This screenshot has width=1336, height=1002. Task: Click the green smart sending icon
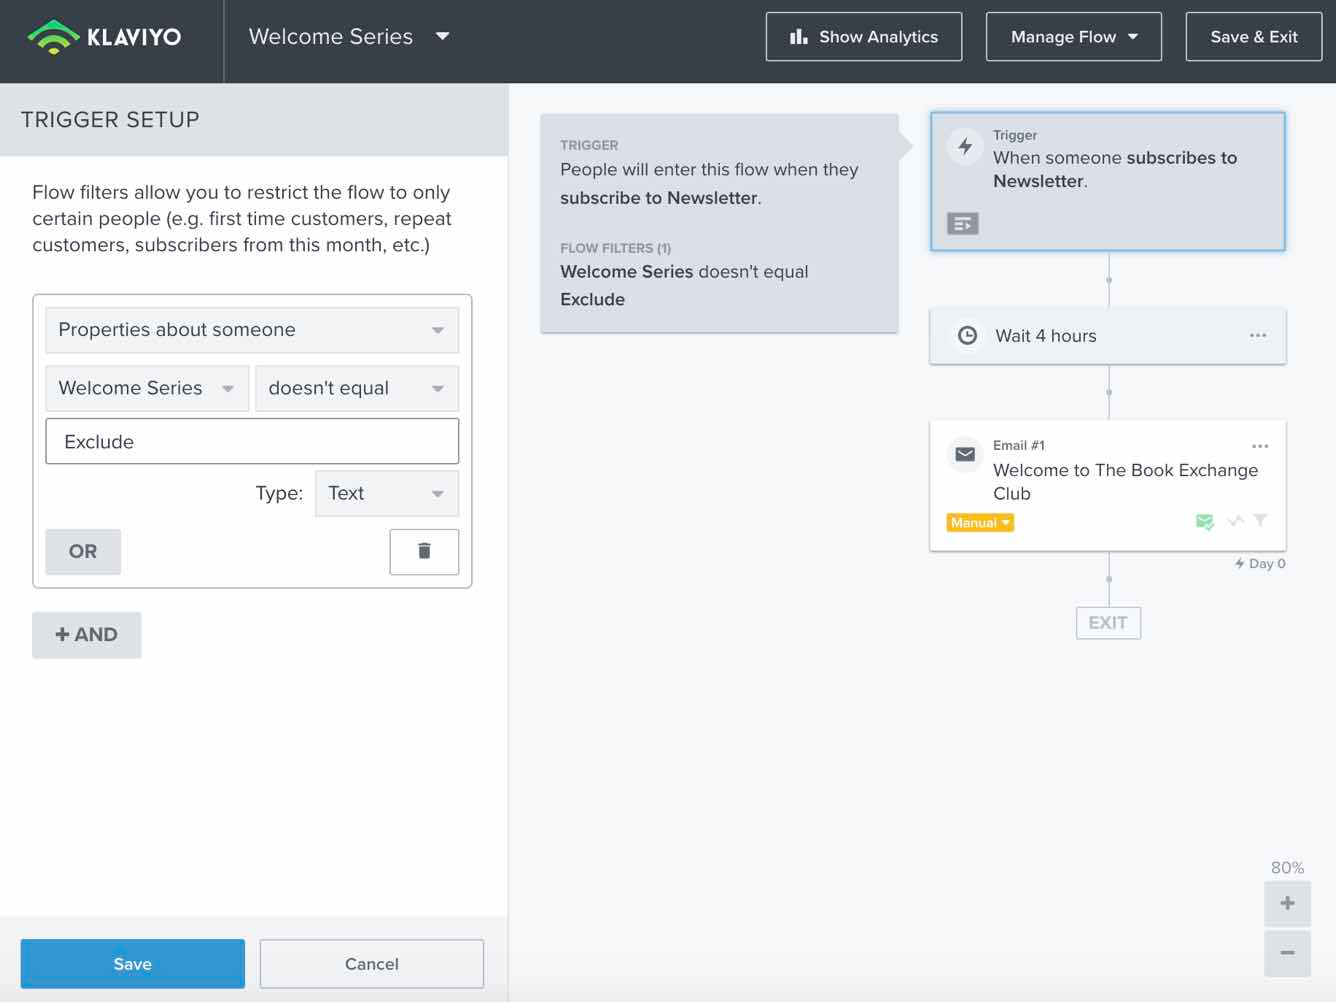(1205, 522)
